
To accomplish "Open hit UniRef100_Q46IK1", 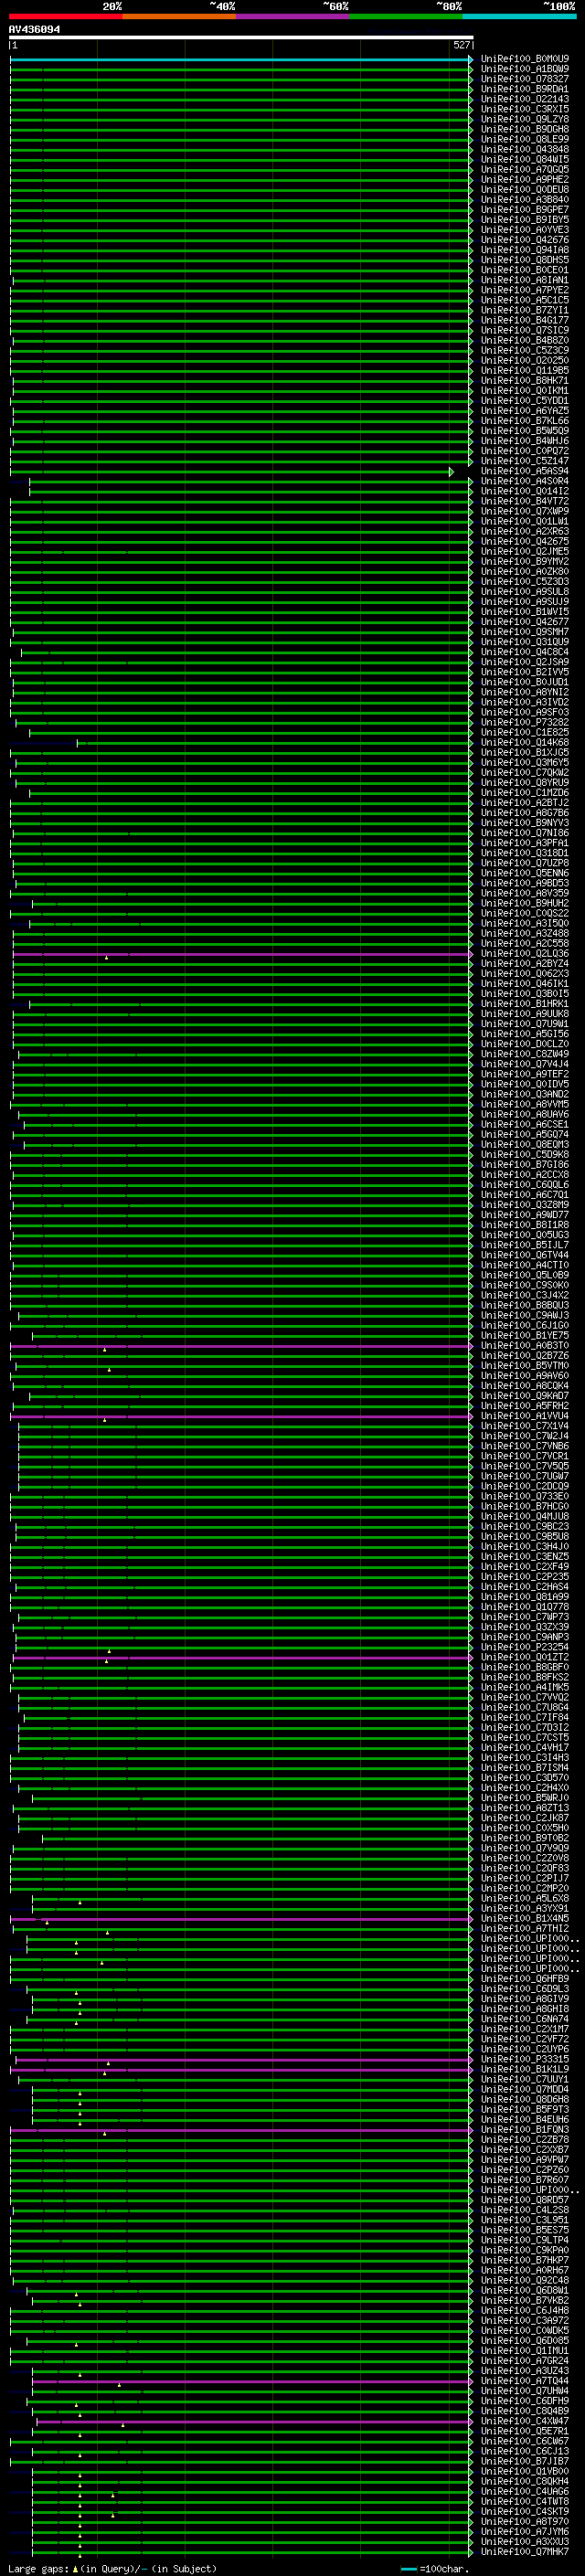I will (524, 984).
